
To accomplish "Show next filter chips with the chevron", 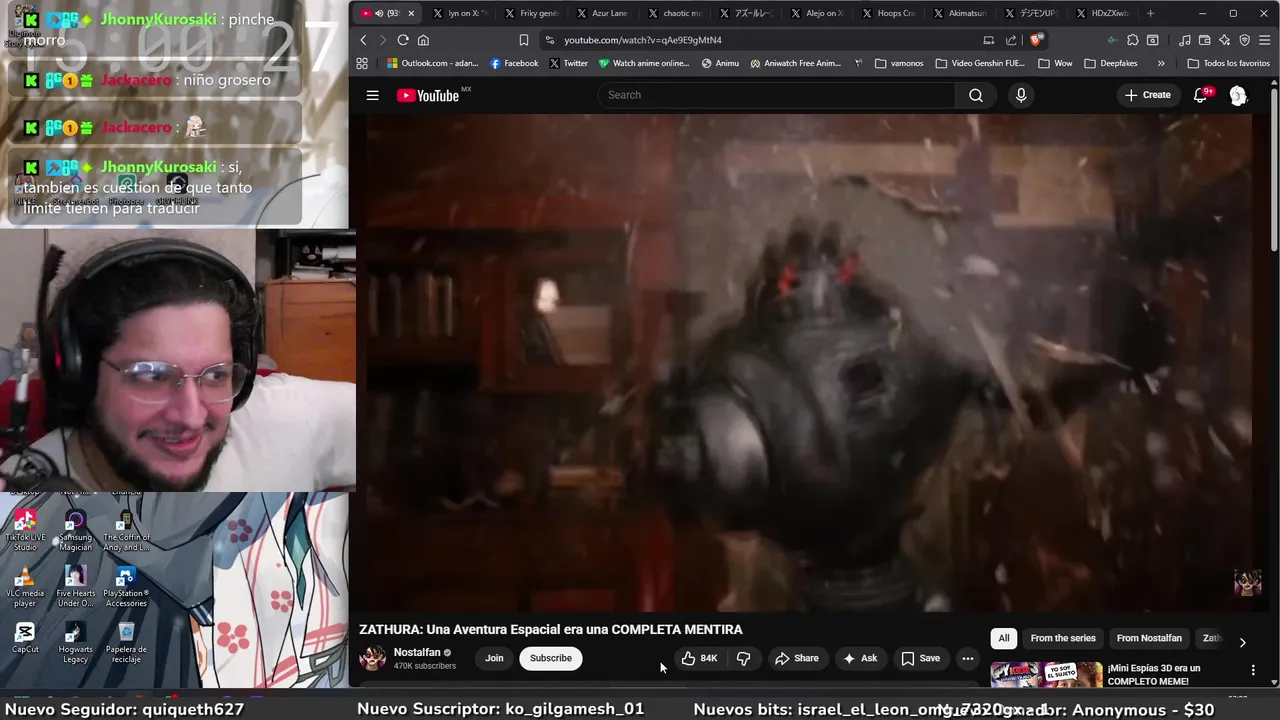I will click(1242, 642).
